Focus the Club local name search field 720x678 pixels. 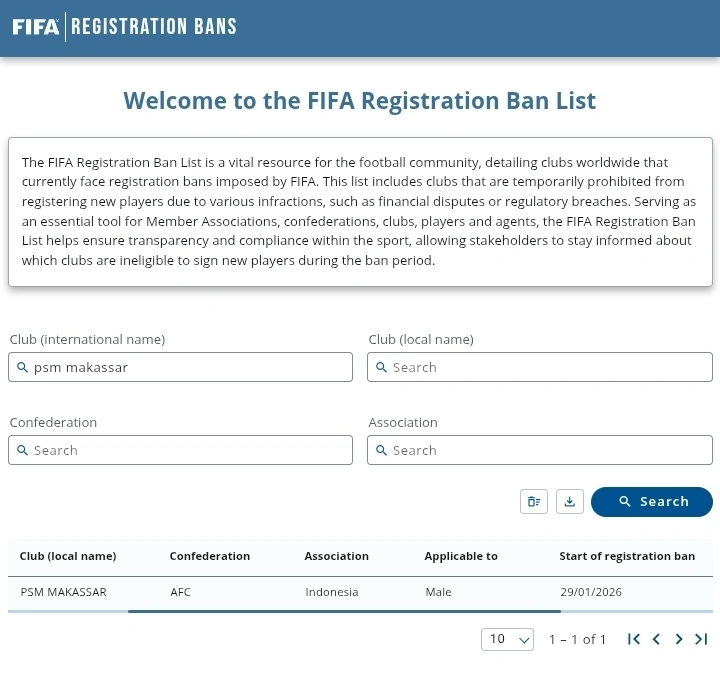(540, 367)
